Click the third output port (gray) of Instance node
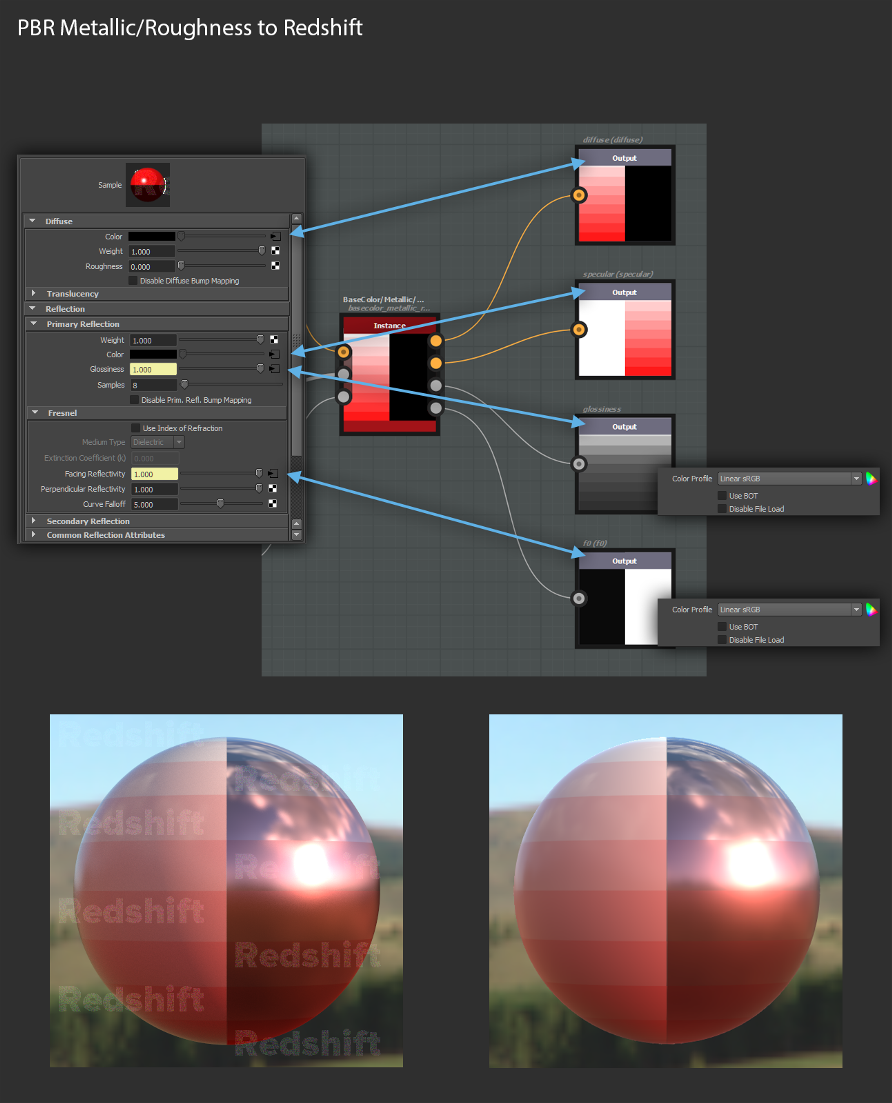892x1103 pixels. tap(436, 385)
